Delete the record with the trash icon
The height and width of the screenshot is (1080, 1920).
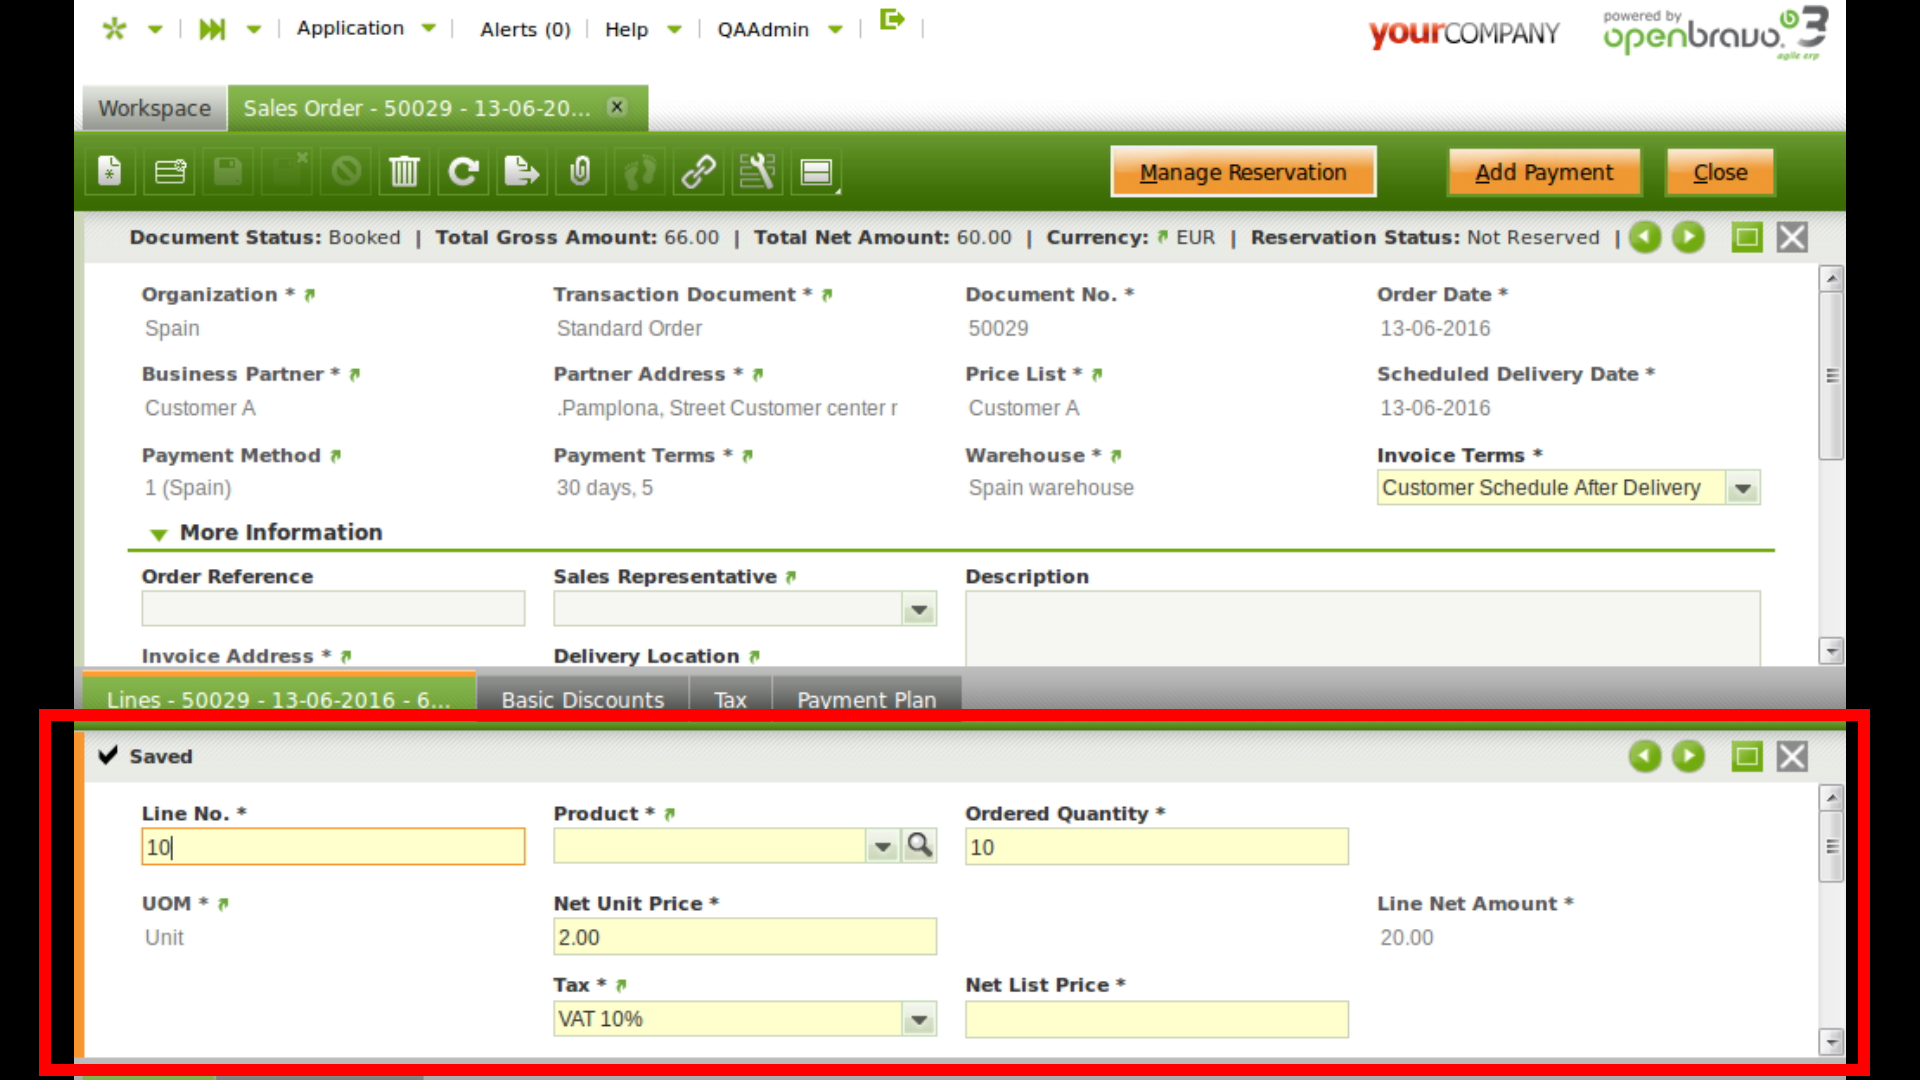404,172
